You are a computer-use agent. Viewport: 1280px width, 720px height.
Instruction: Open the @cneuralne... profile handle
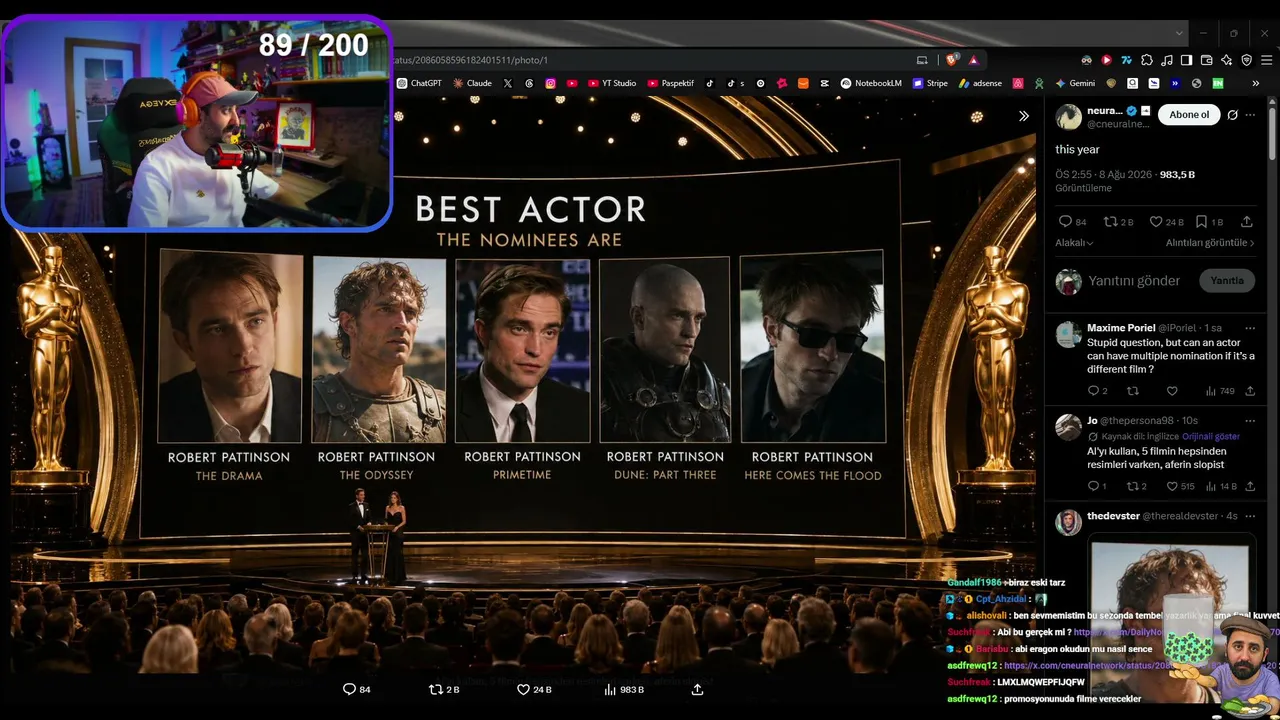1118,124
